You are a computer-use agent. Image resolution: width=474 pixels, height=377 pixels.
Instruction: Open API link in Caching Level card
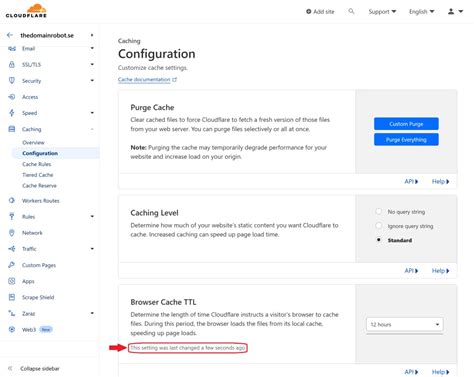click(x=411, y=271)
